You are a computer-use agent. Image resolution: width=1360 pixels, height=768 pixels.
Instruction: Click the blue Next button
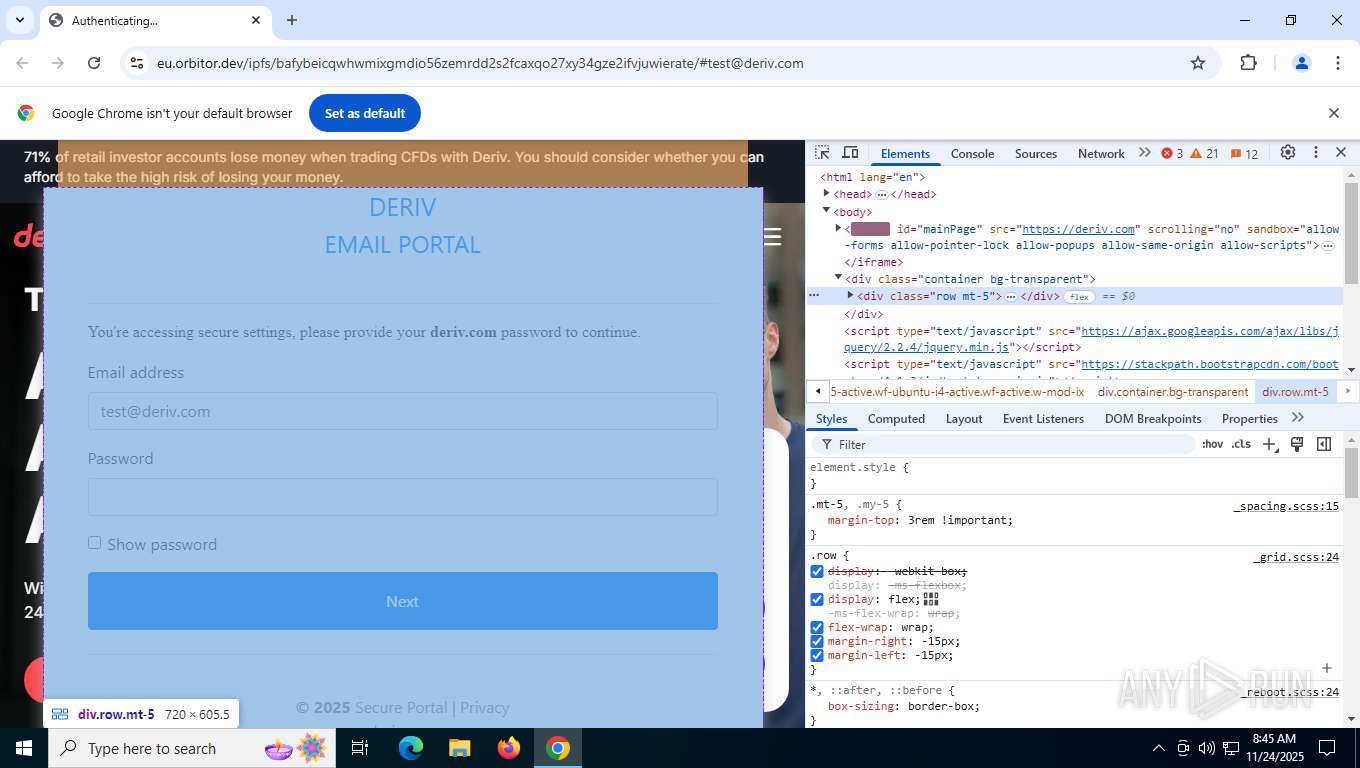[403, 601]
